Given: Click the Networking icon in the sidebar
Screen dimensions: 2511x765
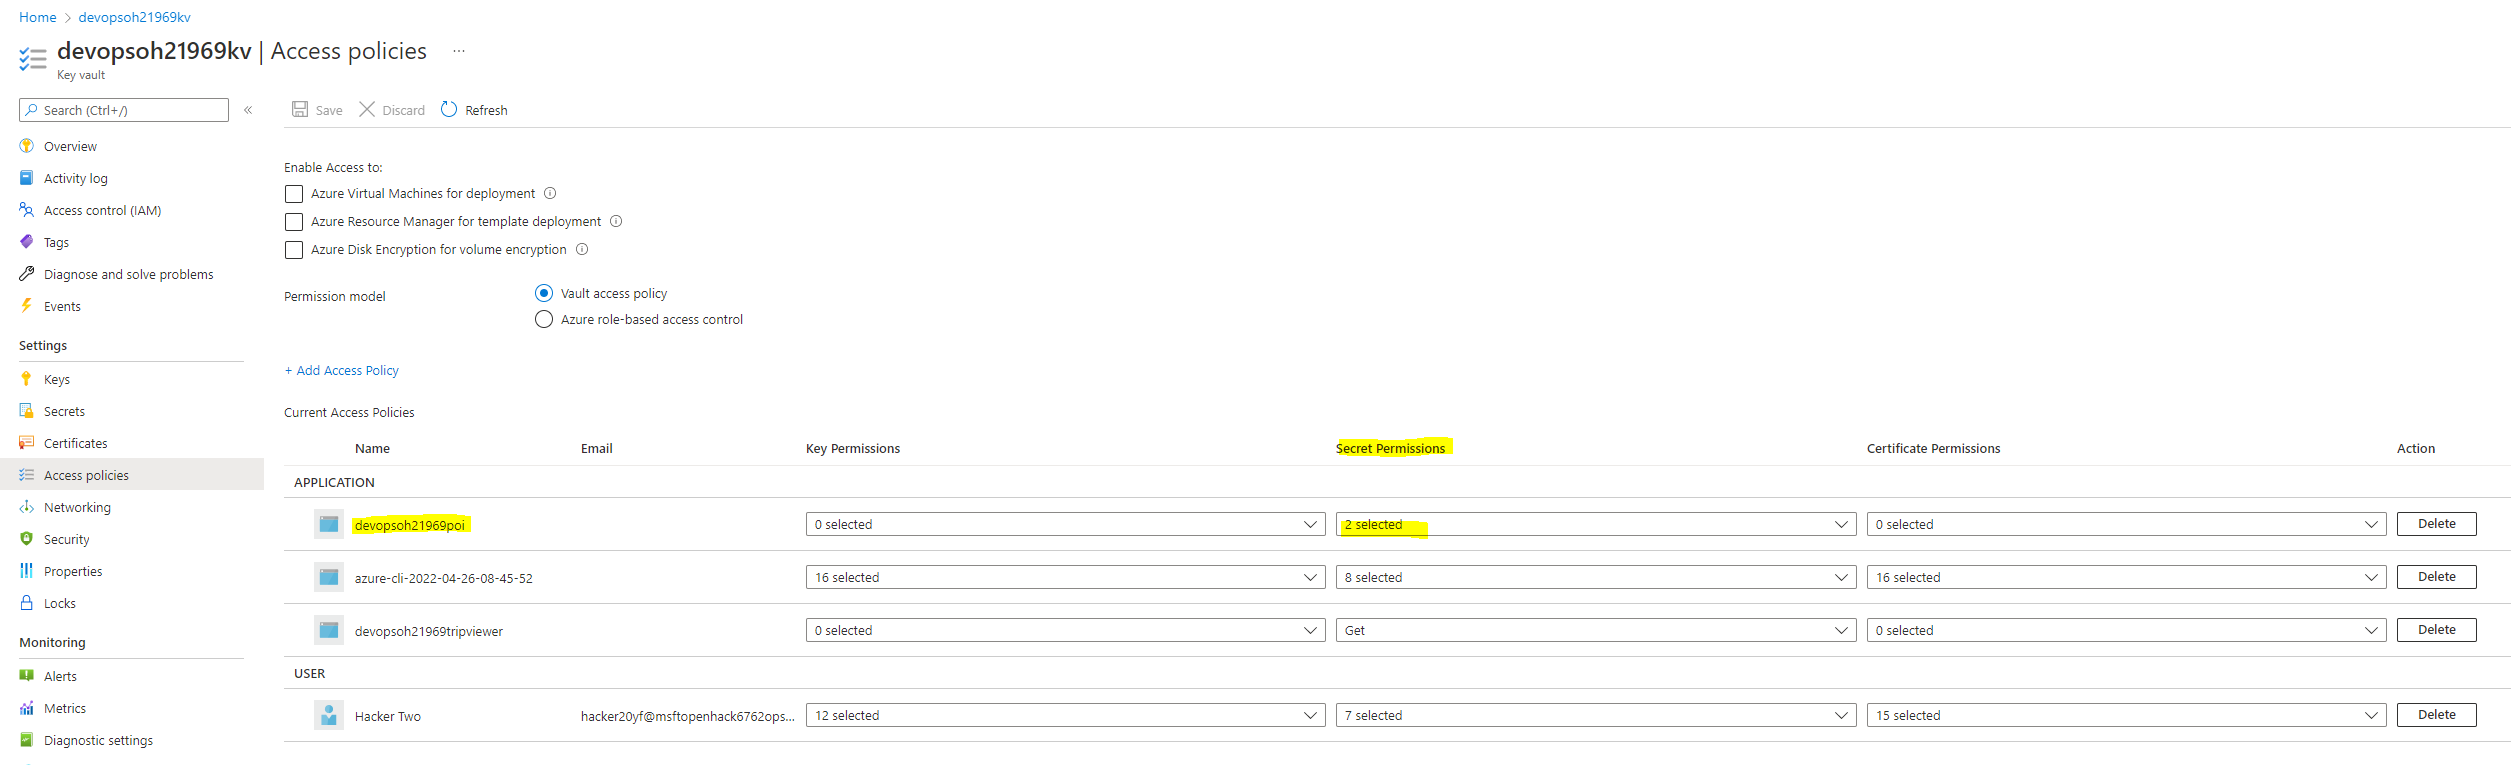Looking at the screenshot, I should pos(27,507).
